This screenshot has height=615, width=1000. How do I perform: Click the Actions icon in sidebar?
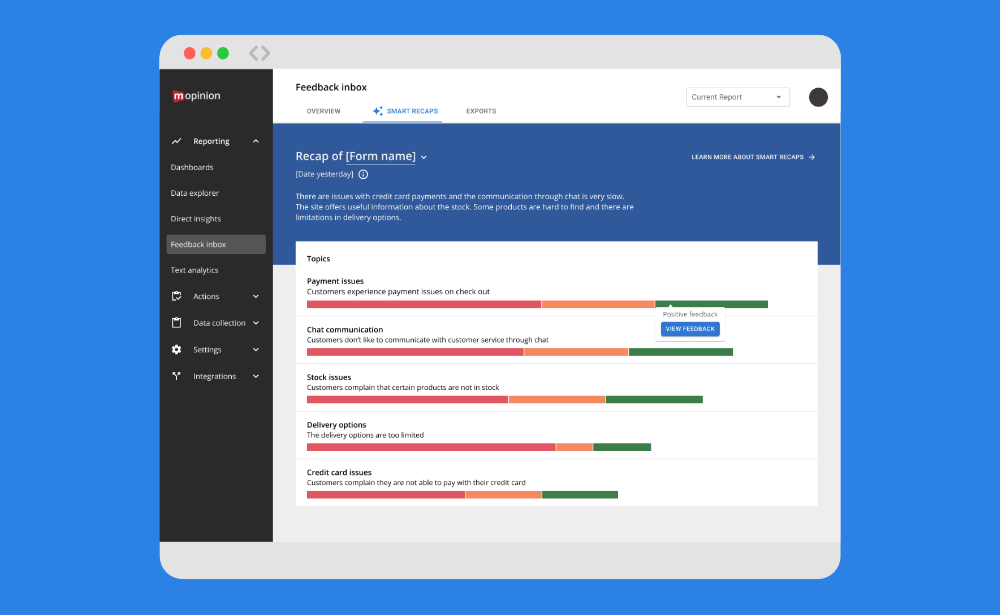coord(177,296)
